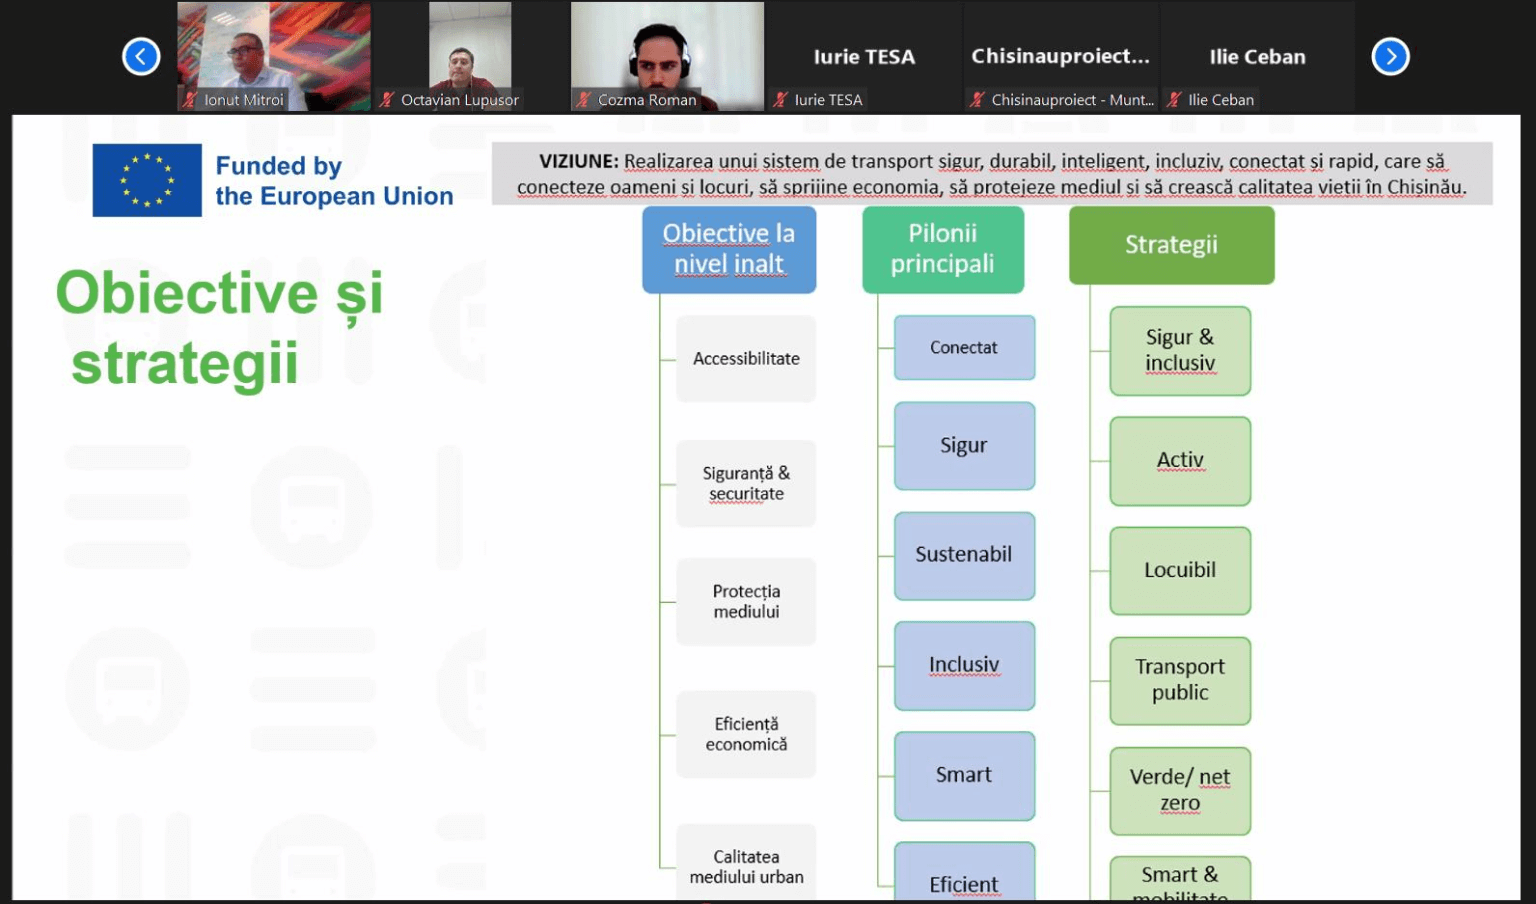Click the 'Obiective la nivel inalt' header box
1536x904 pixels.
pos(729,249)
